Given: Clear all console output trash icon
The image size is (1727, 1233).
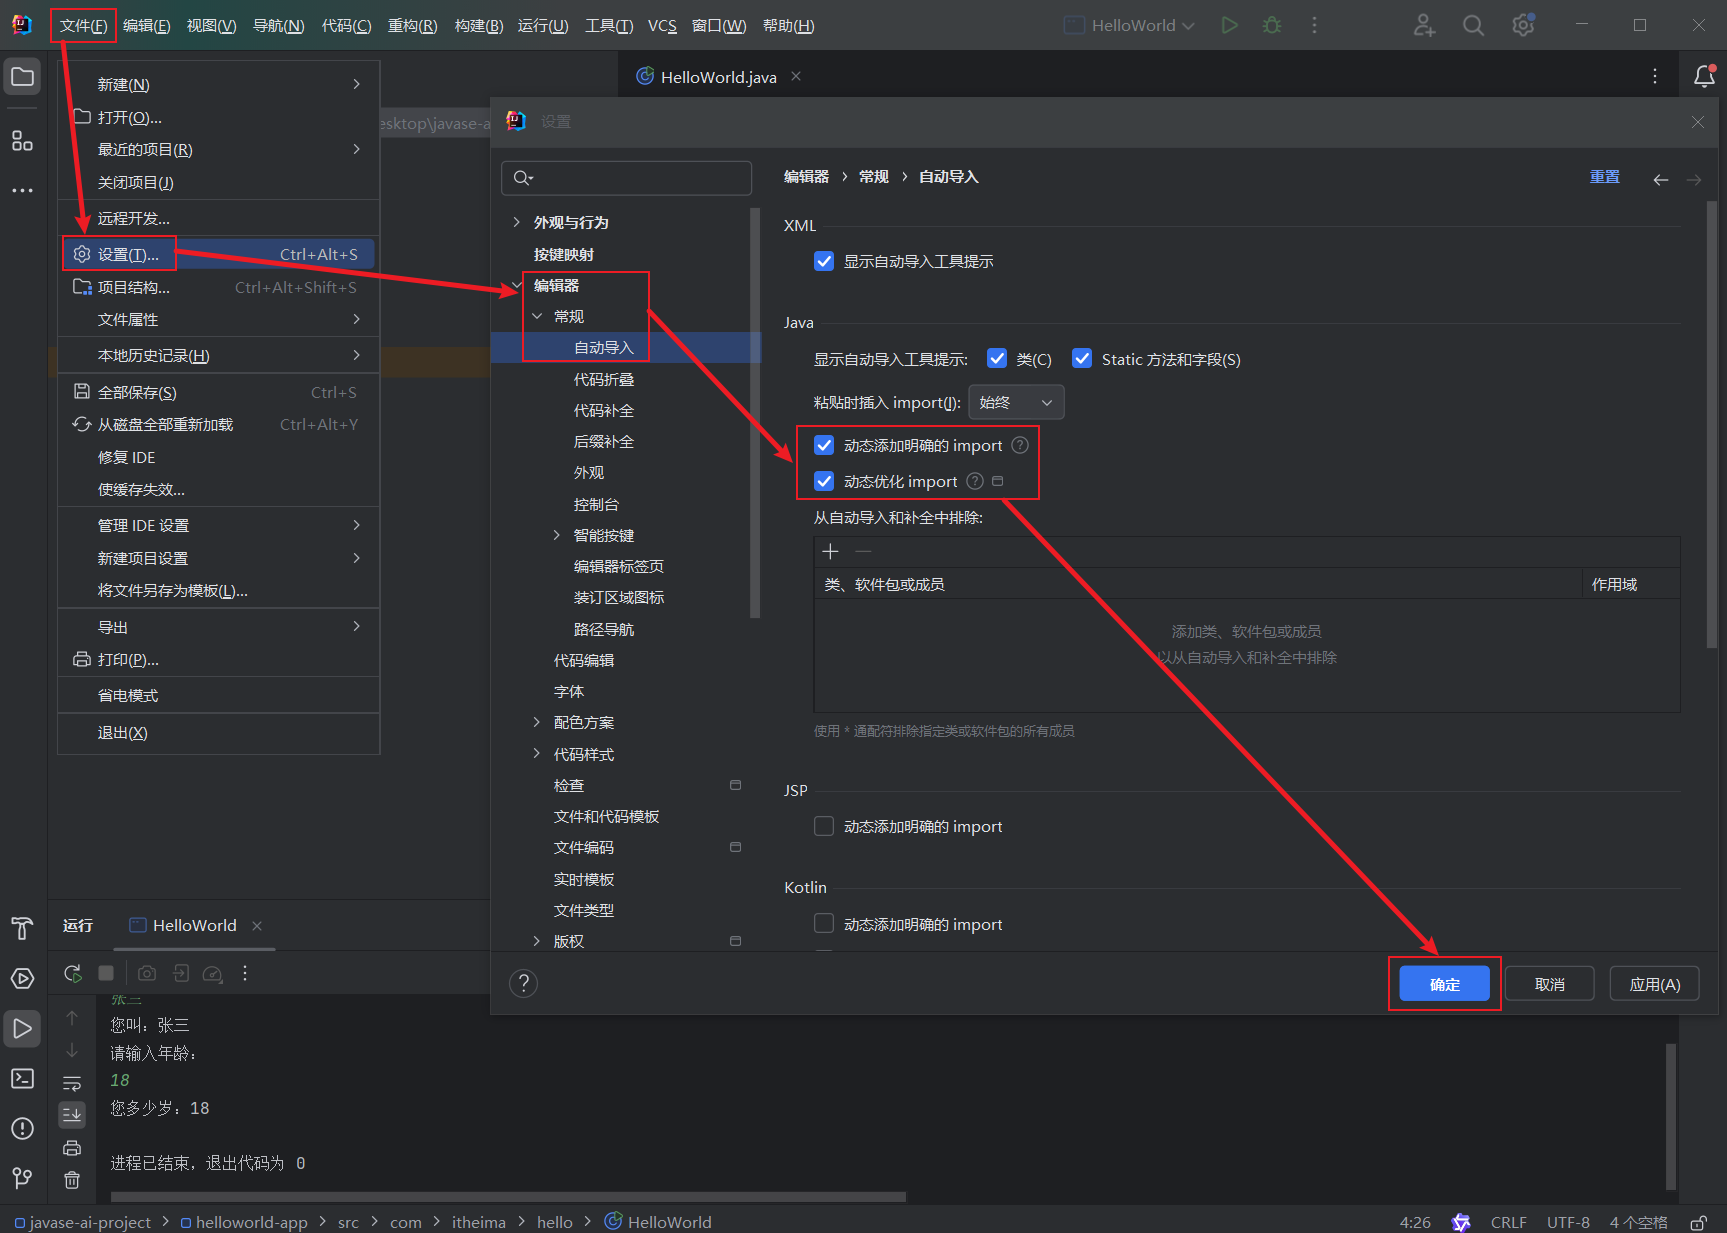Looking at the screenshot, I should click(72, 1180).
